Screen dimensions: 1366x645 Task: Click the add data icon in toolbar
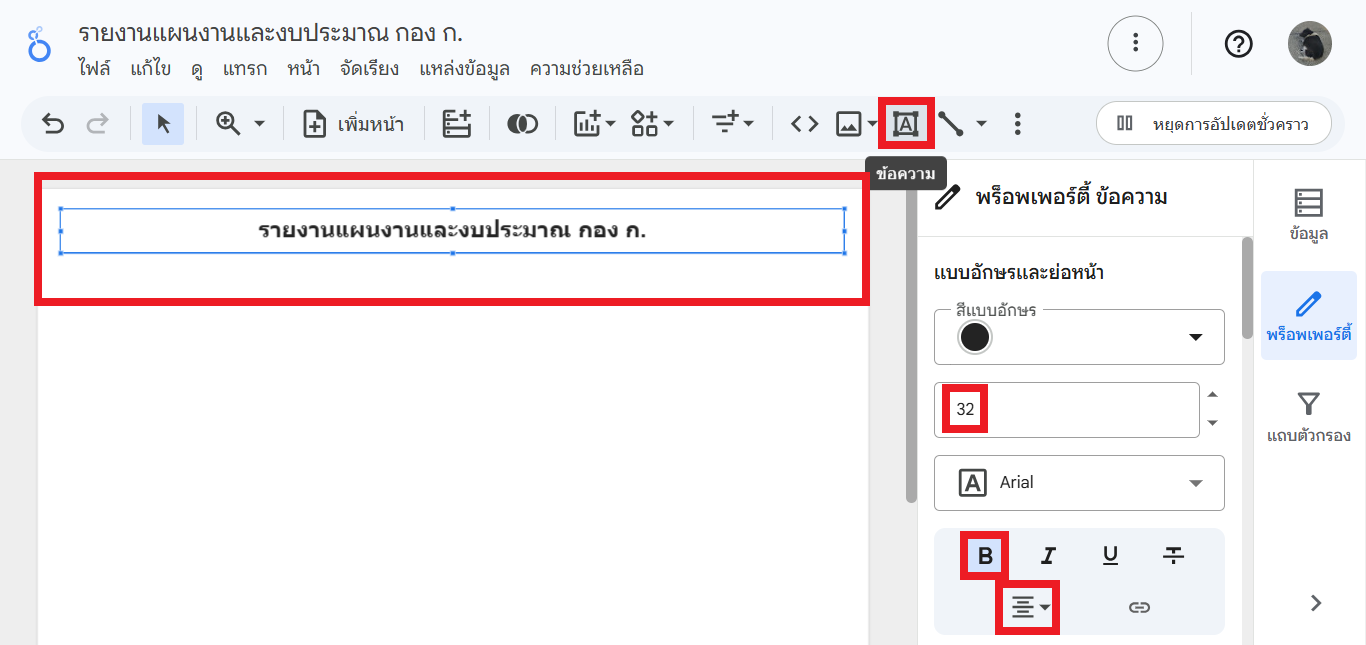[x=457, y=124]
